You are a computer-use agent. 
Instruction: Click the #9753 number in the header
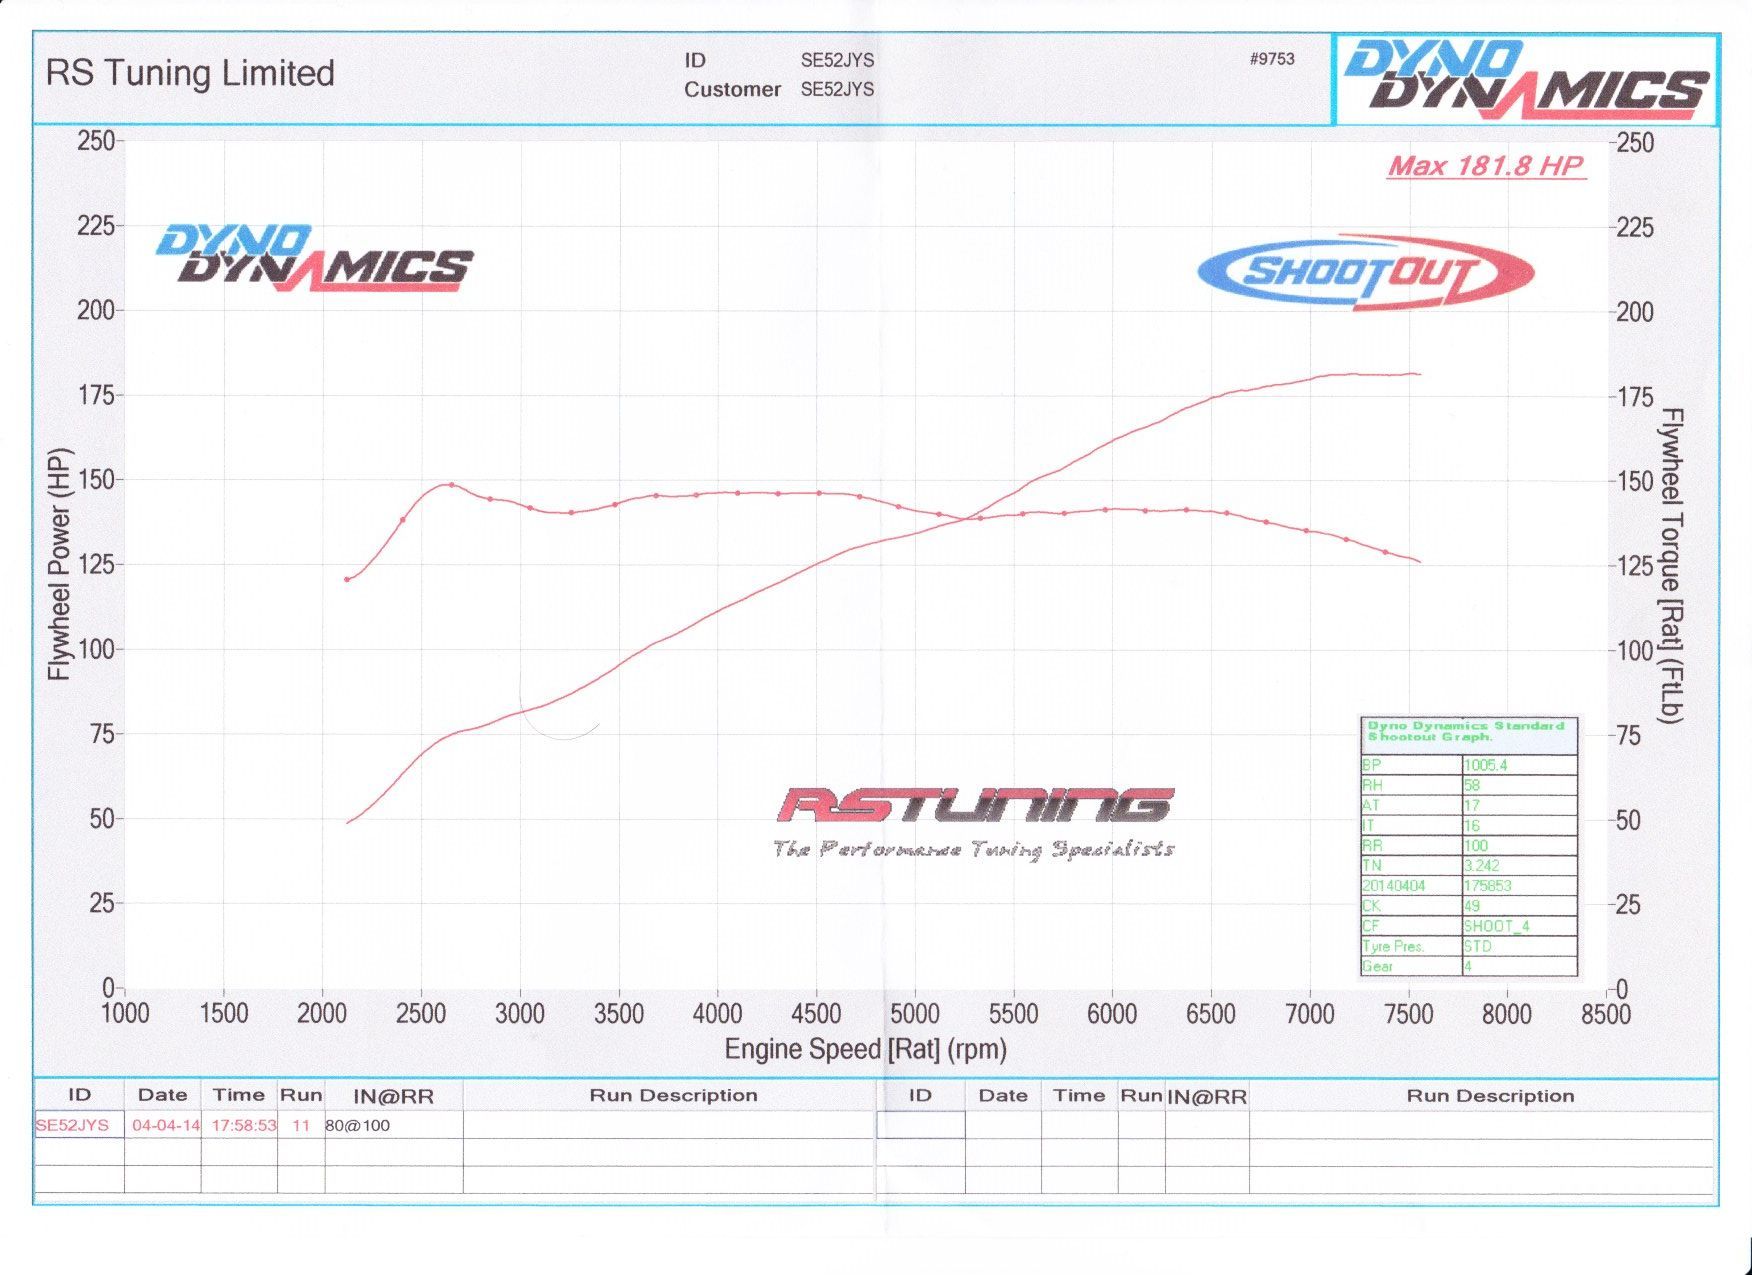(1271, 59)
